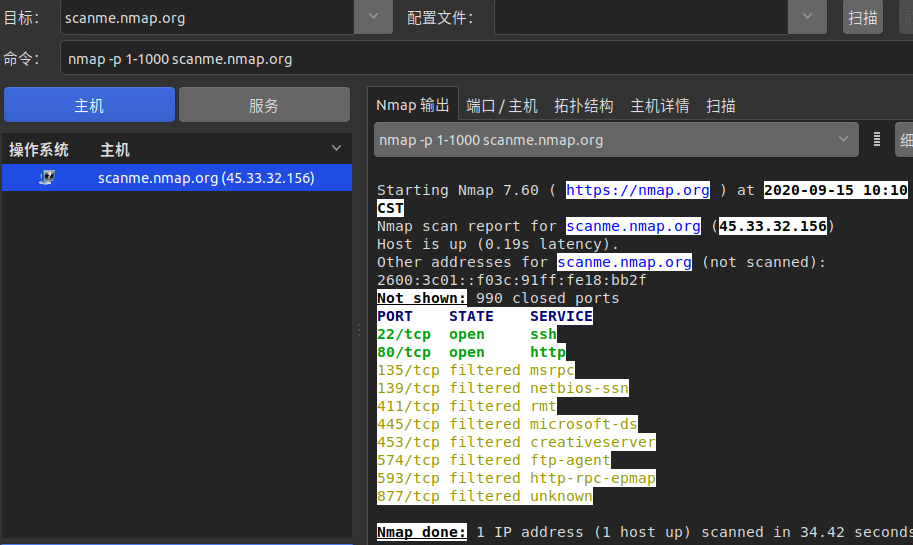Select the scanme.nmap.org (45.33.32.156) host row
913x545 pixels.
point(177,178)
